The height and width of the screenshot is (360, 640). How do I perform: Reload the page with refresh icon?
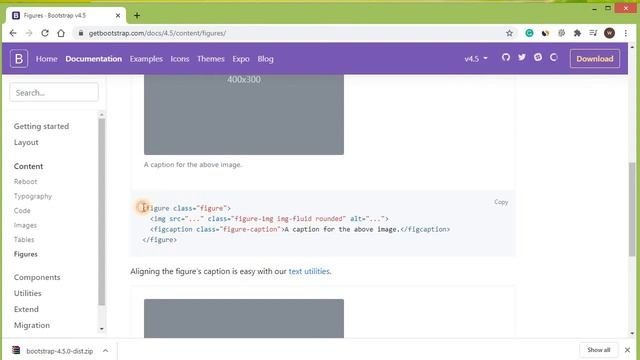(45, 33)
